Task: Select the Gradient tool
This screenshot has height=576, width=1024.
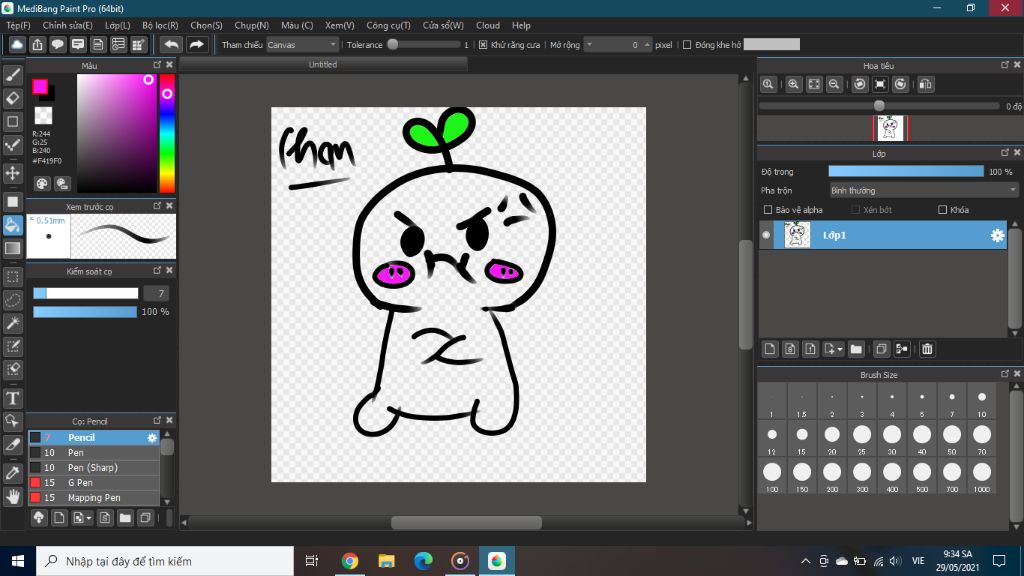Action: click(13, 248)
